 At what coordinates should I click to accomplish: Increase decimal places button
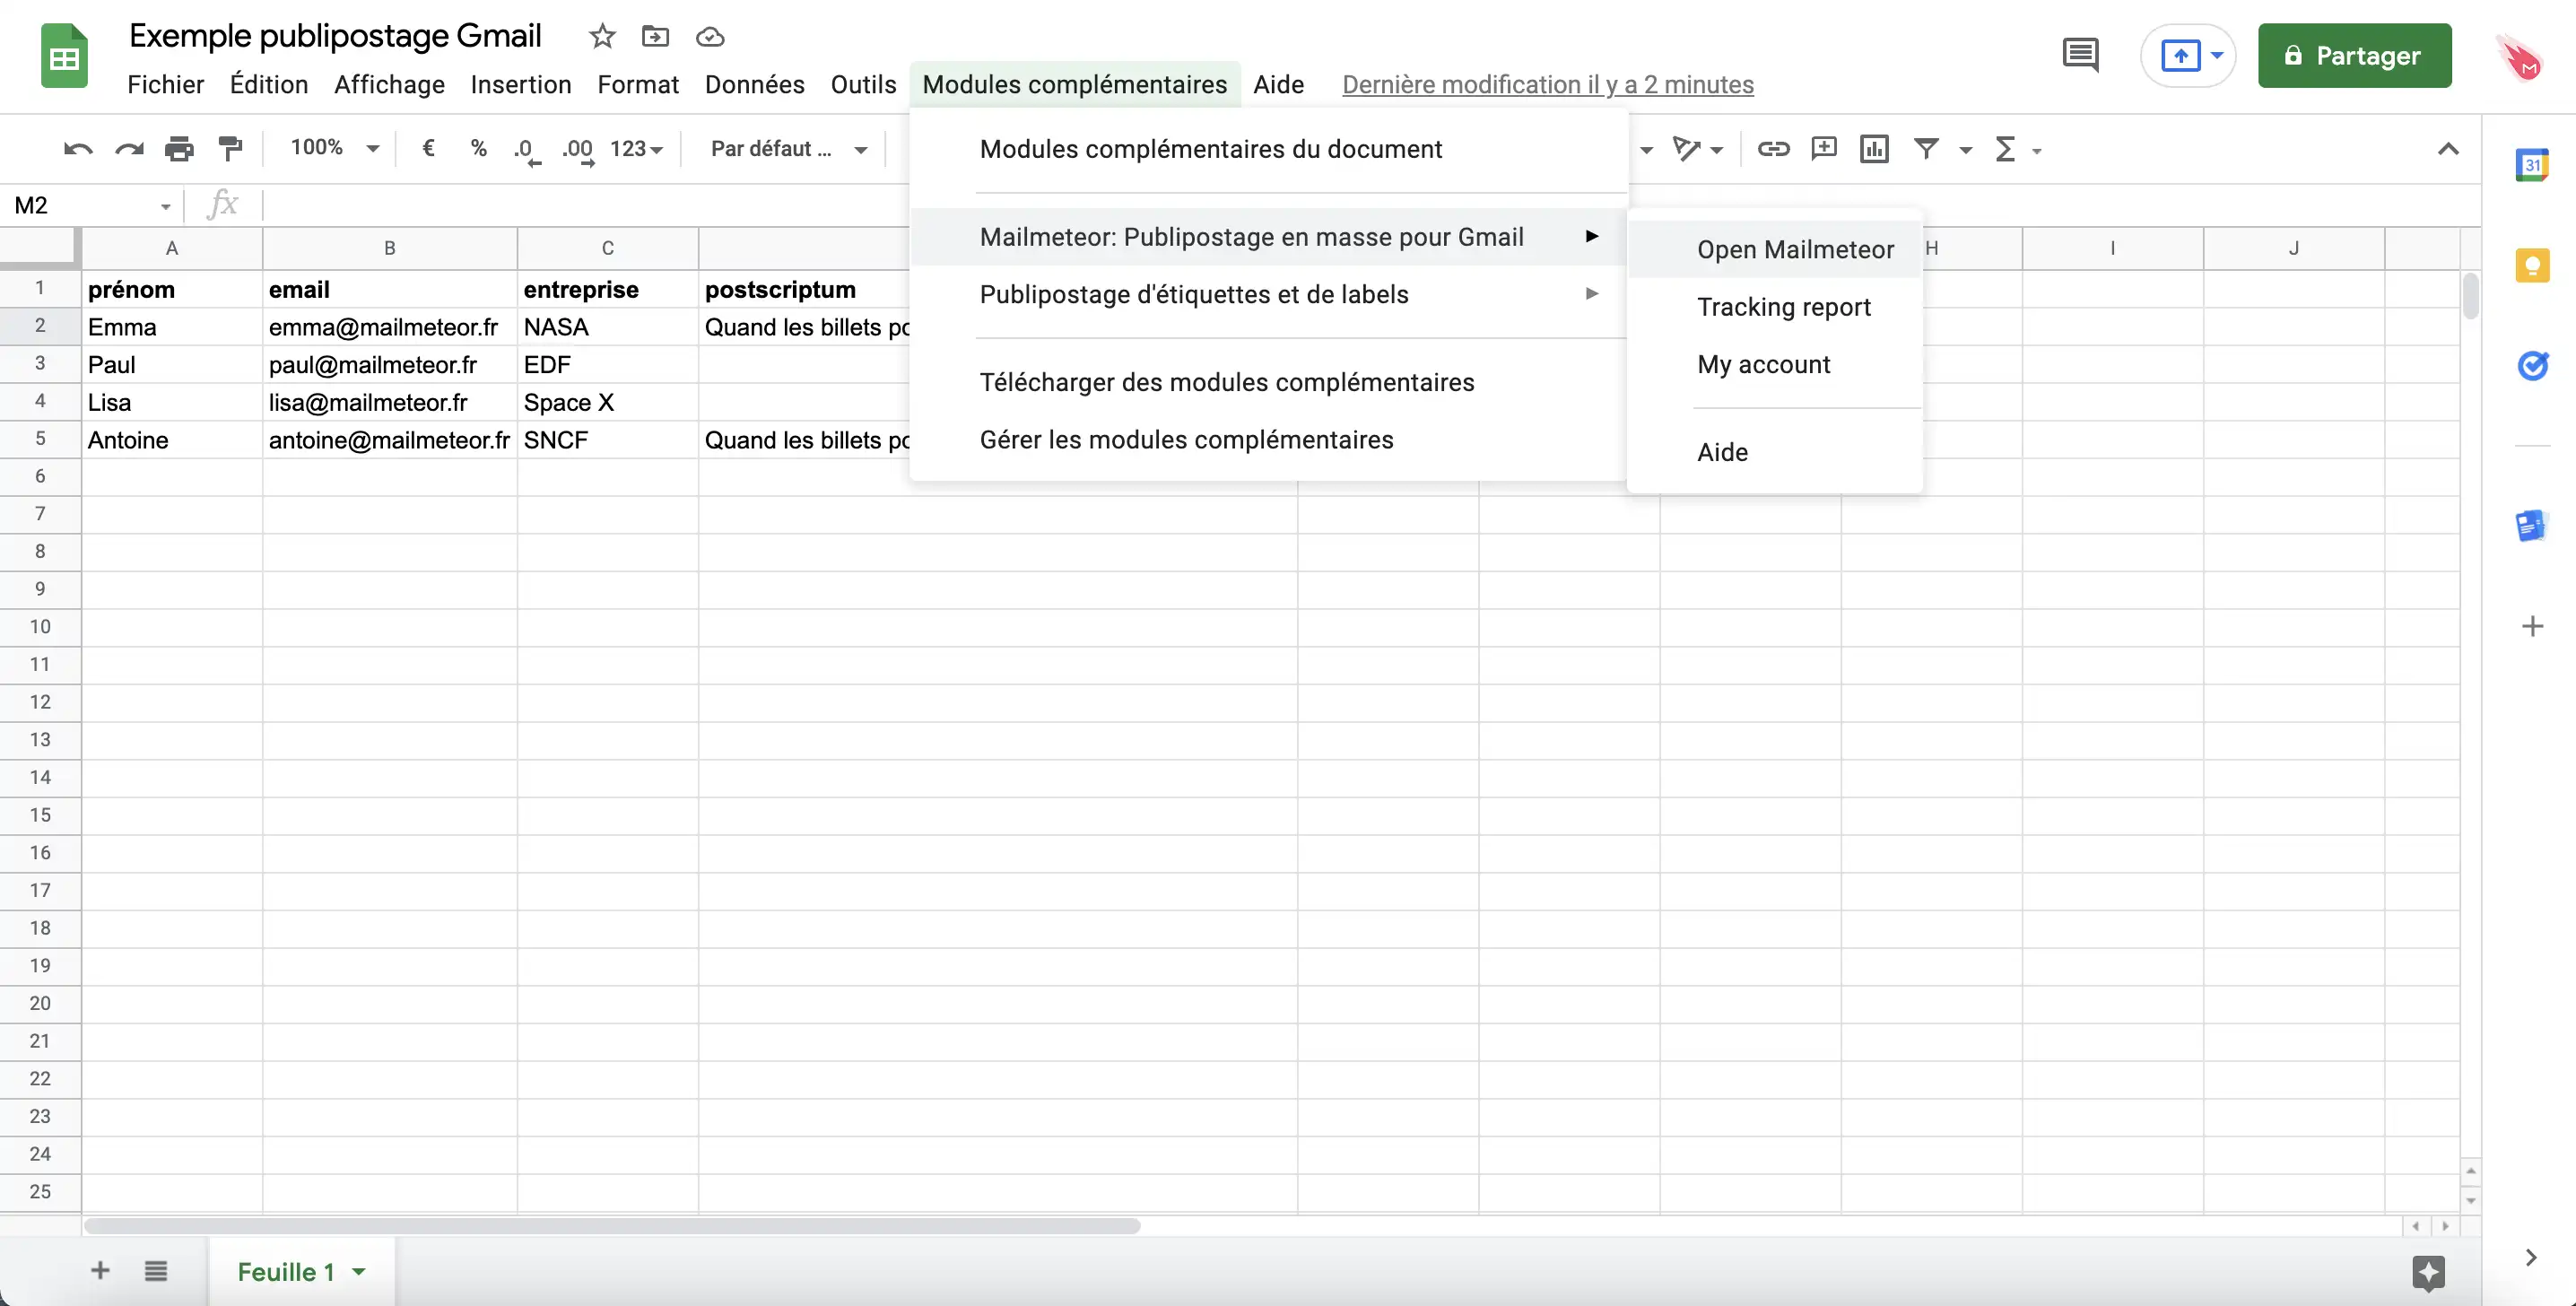[578, 150]
